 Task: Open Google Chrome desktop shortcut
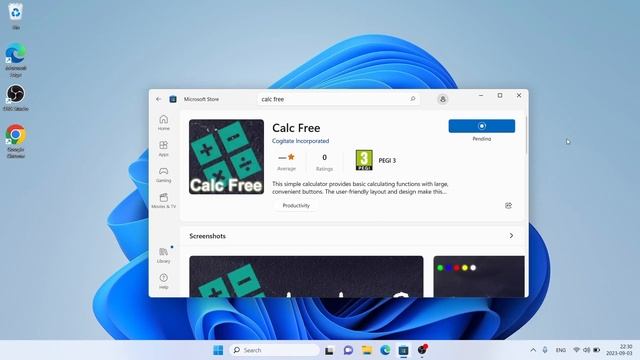[x=16, y=141]
